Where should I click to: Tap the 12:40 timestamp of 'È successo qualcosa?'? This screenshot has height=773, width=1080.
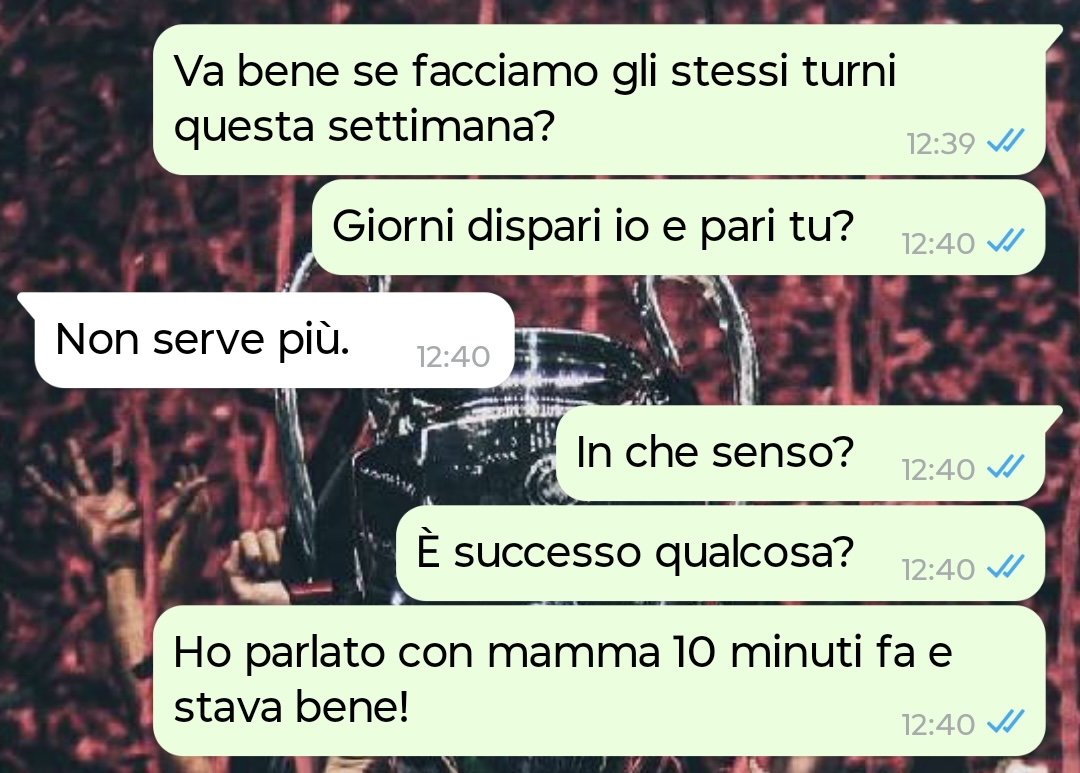(938, 570)
